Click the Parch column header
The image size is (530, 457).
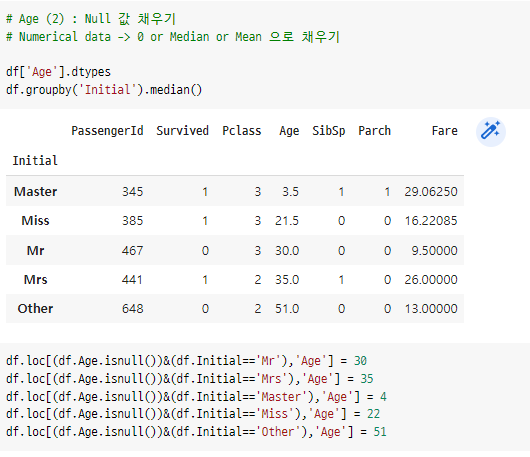[x=375, y=131]
